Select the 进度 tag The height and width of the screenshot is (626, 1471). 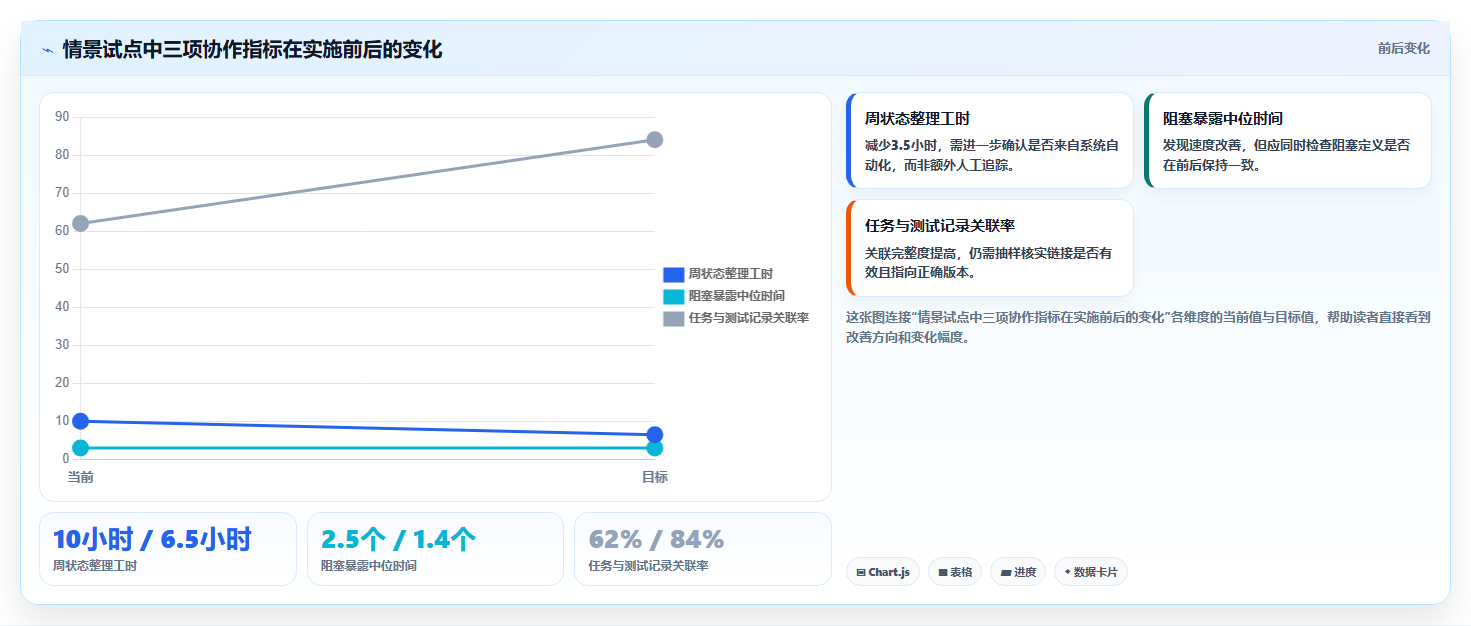click(x=1018, y=572)
